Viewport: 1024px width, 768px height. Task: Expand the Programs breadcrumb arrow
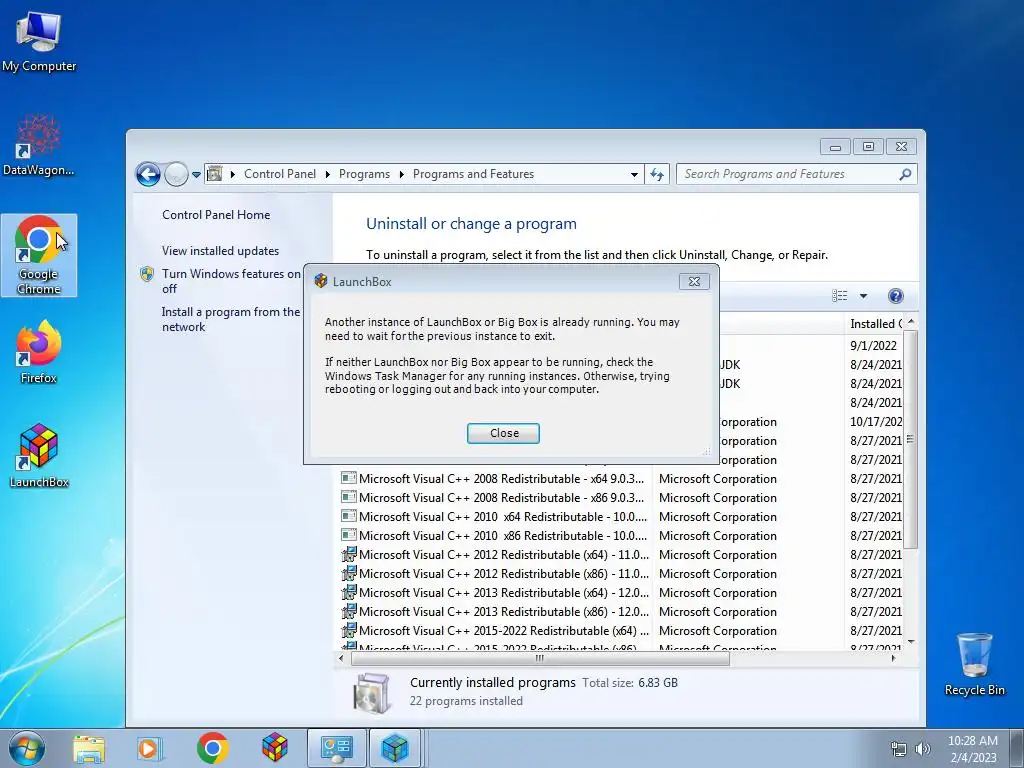coord(401,174)
